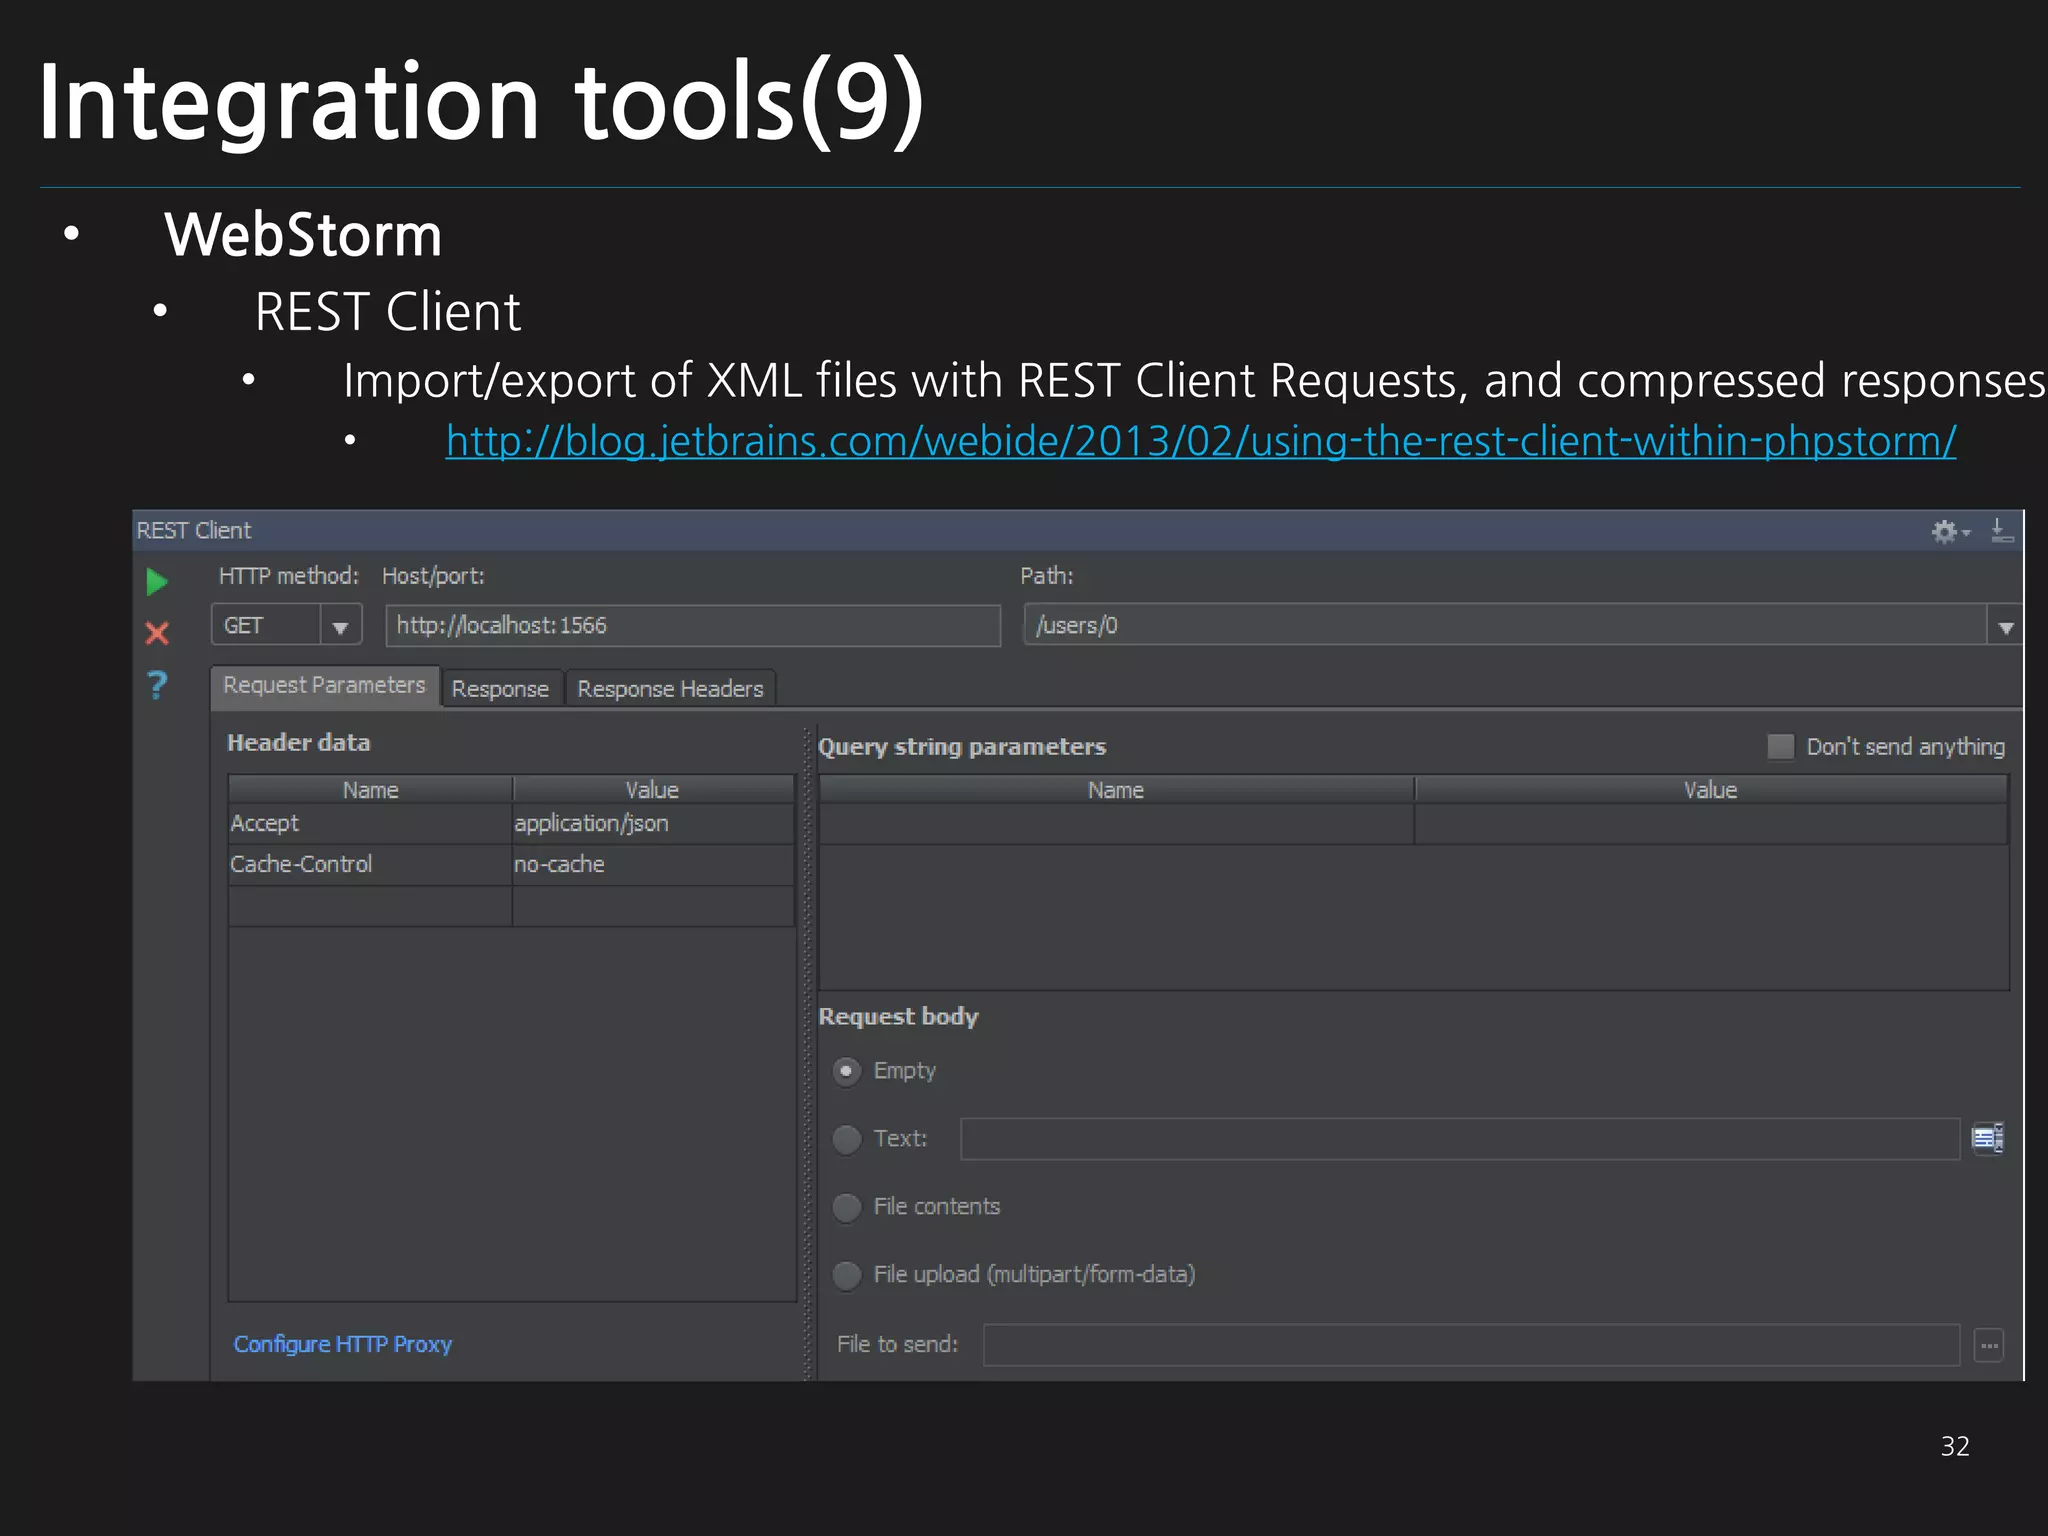Browse for file with ellipsis button
Image resolution: width=2048 pixels, height=1536 pixels.
click(1989, 1345)
